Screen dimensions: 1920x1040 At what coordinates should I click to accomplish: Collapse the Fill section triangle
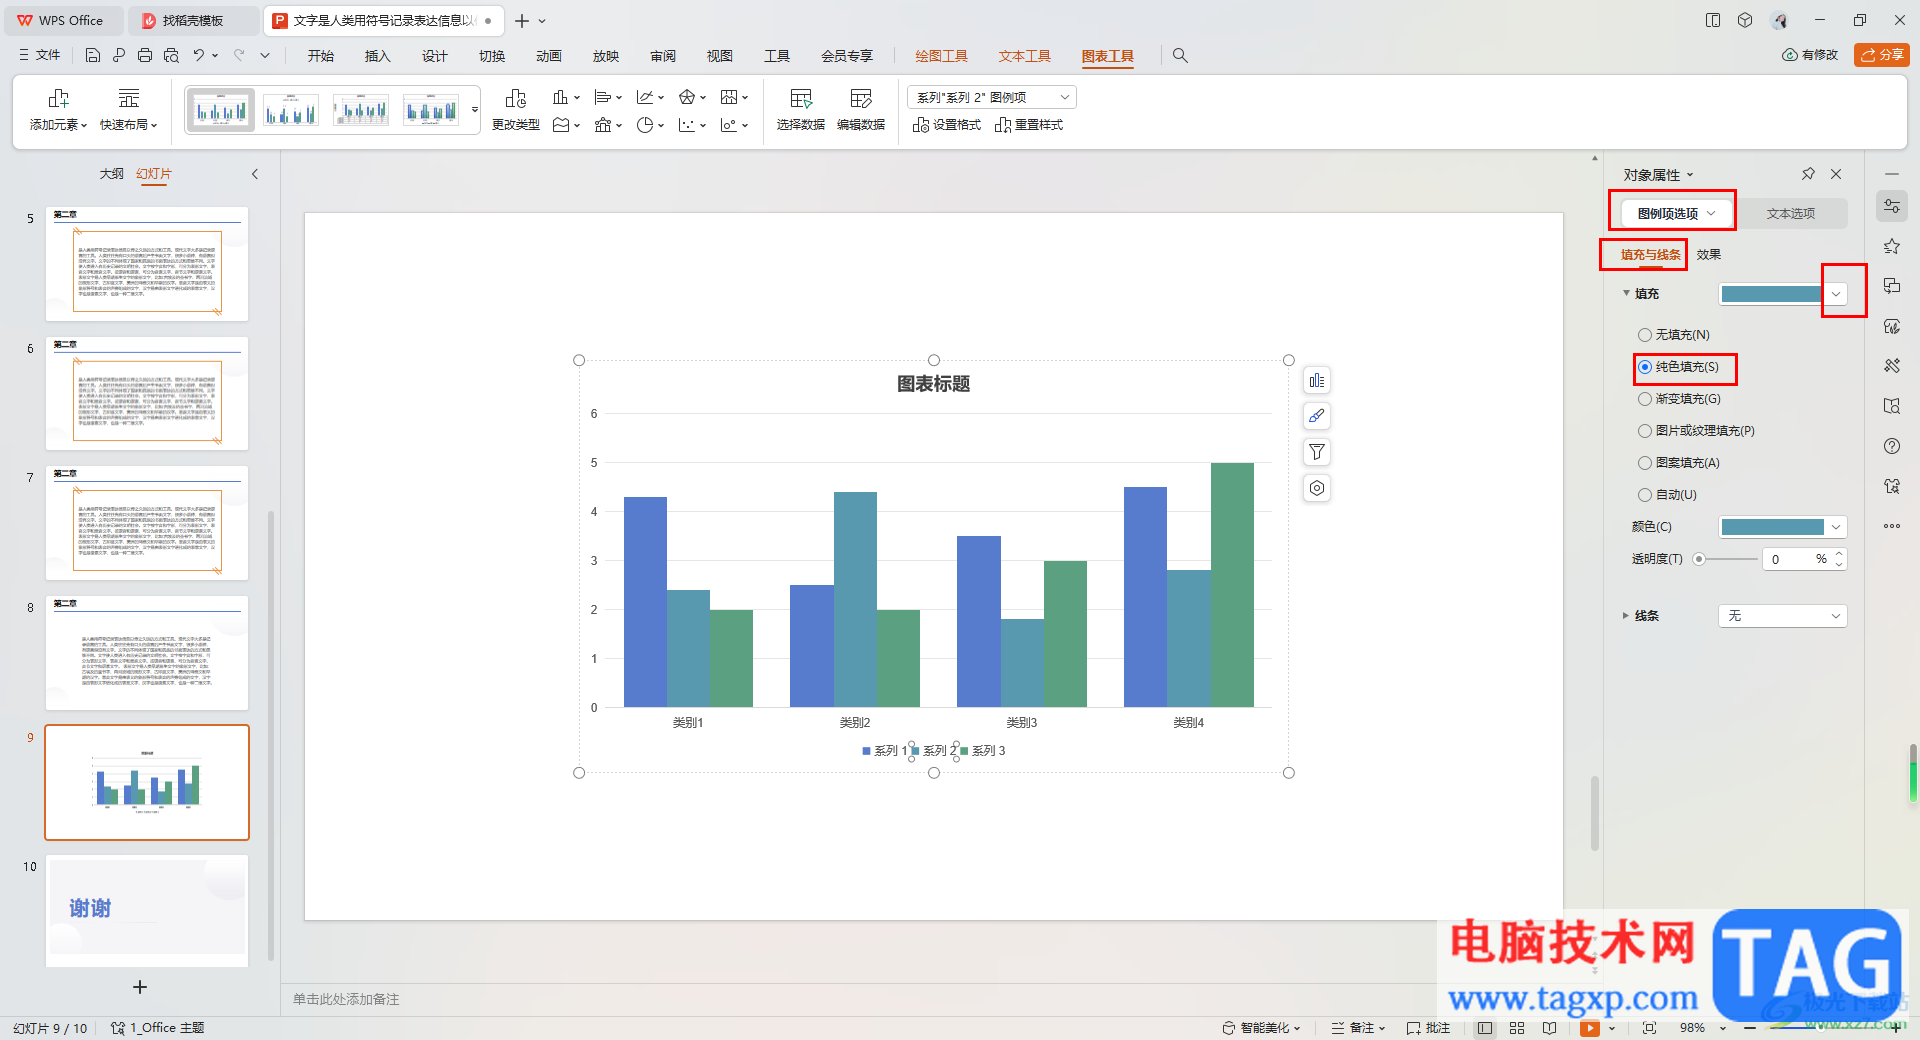pyautogui.click(x=1626, y=294)
